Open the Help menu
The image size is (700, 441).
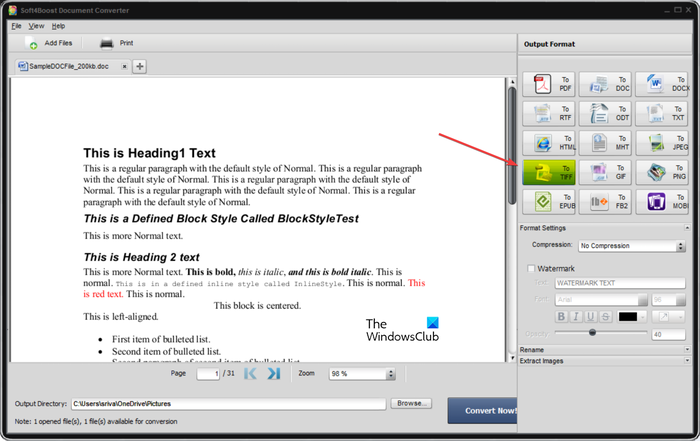pos(58,26)
